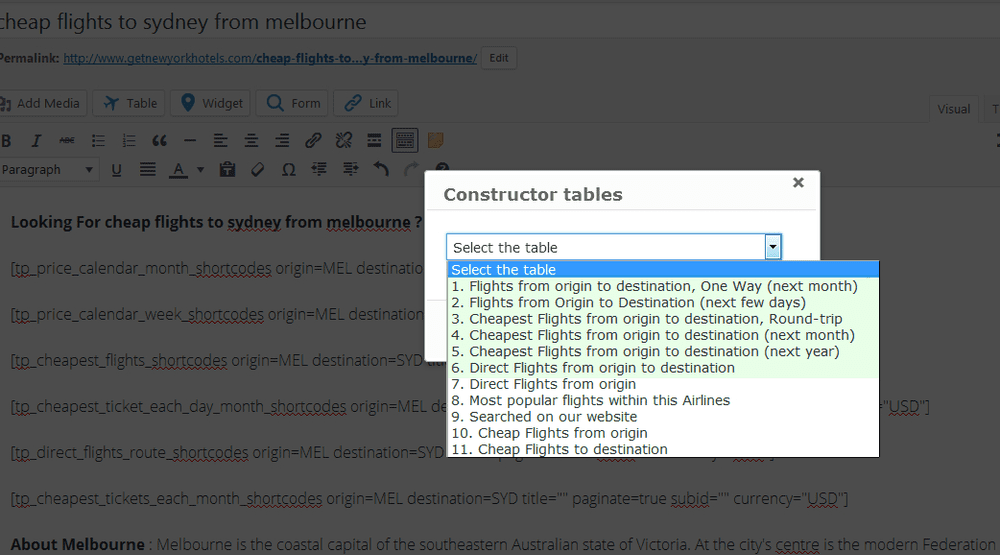1000x555 pixels.
Task: Align text center
Action: (x=251, y=140)
